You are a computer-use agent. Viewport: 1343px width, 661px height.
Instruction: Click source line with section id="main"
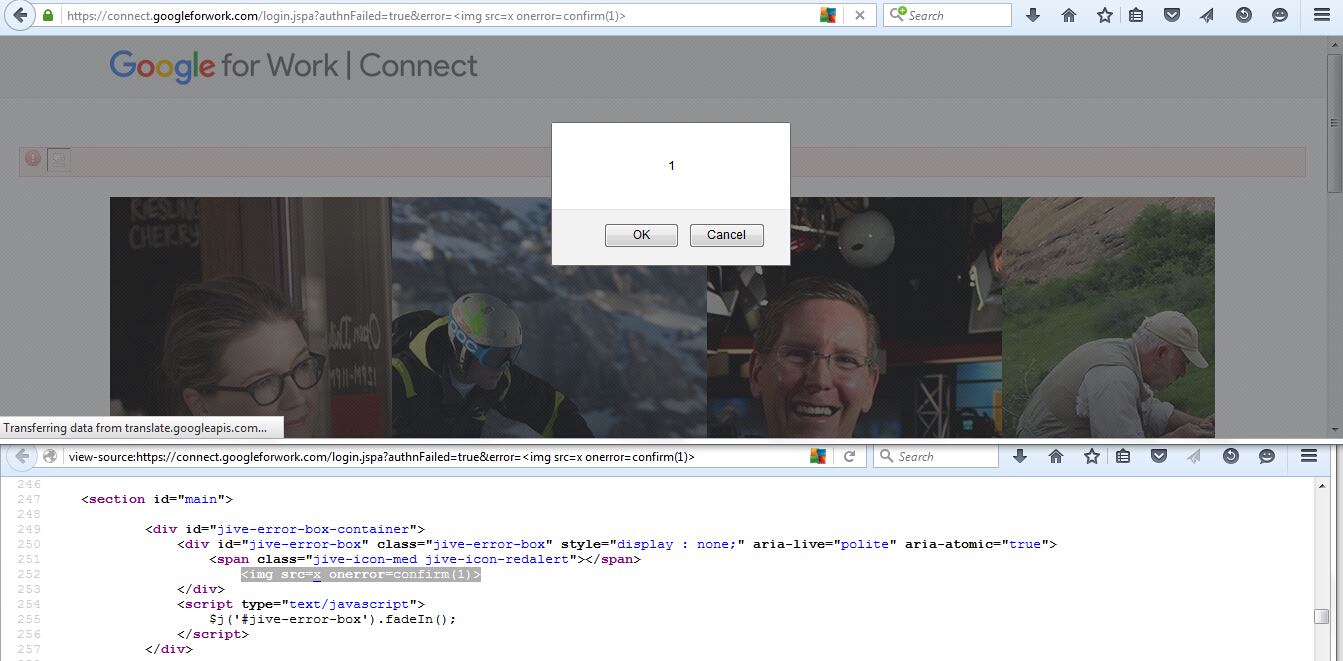click(x=157, y=499)
